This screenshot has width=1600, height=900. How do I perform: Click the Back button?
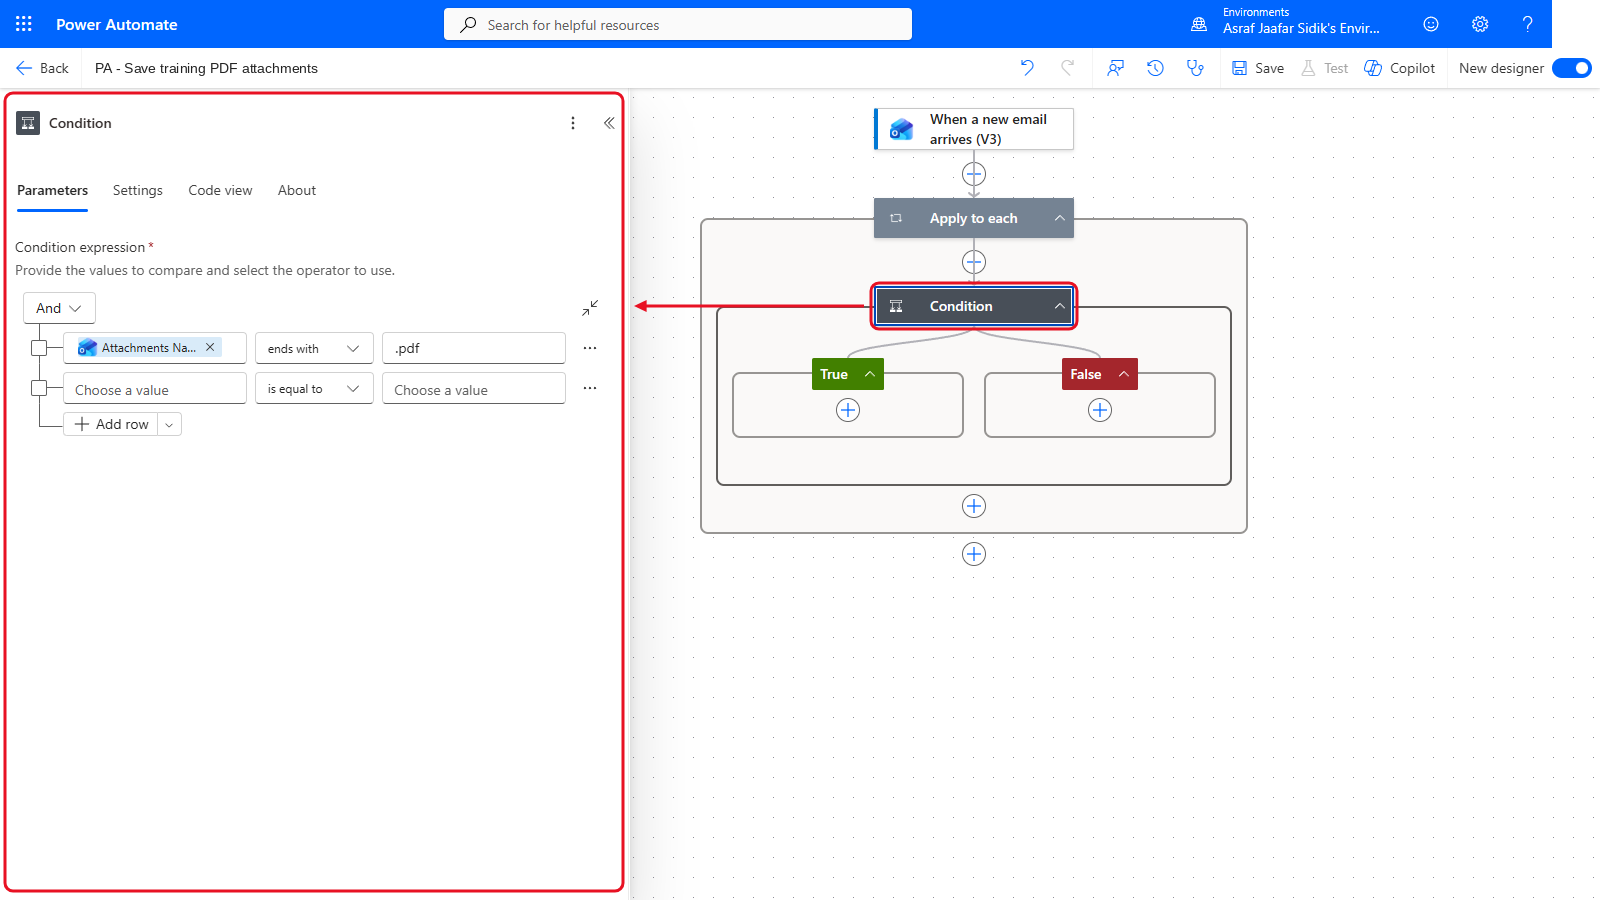[42, 68]
